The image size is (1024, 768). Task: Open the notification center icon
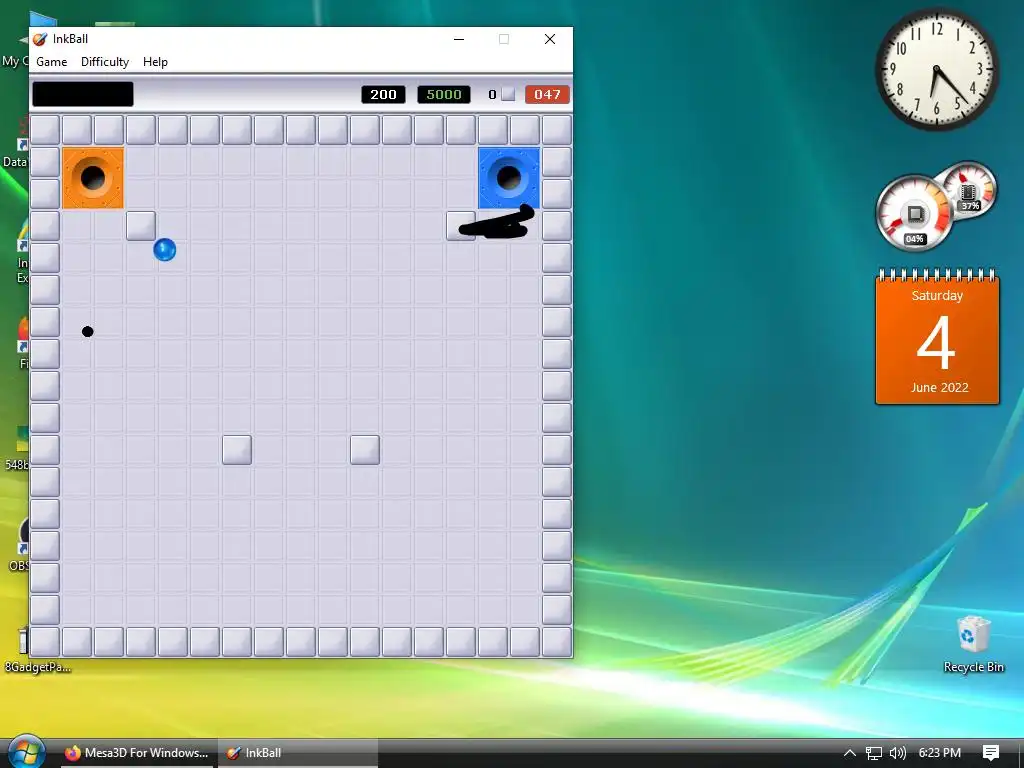(x=991, y=753)
